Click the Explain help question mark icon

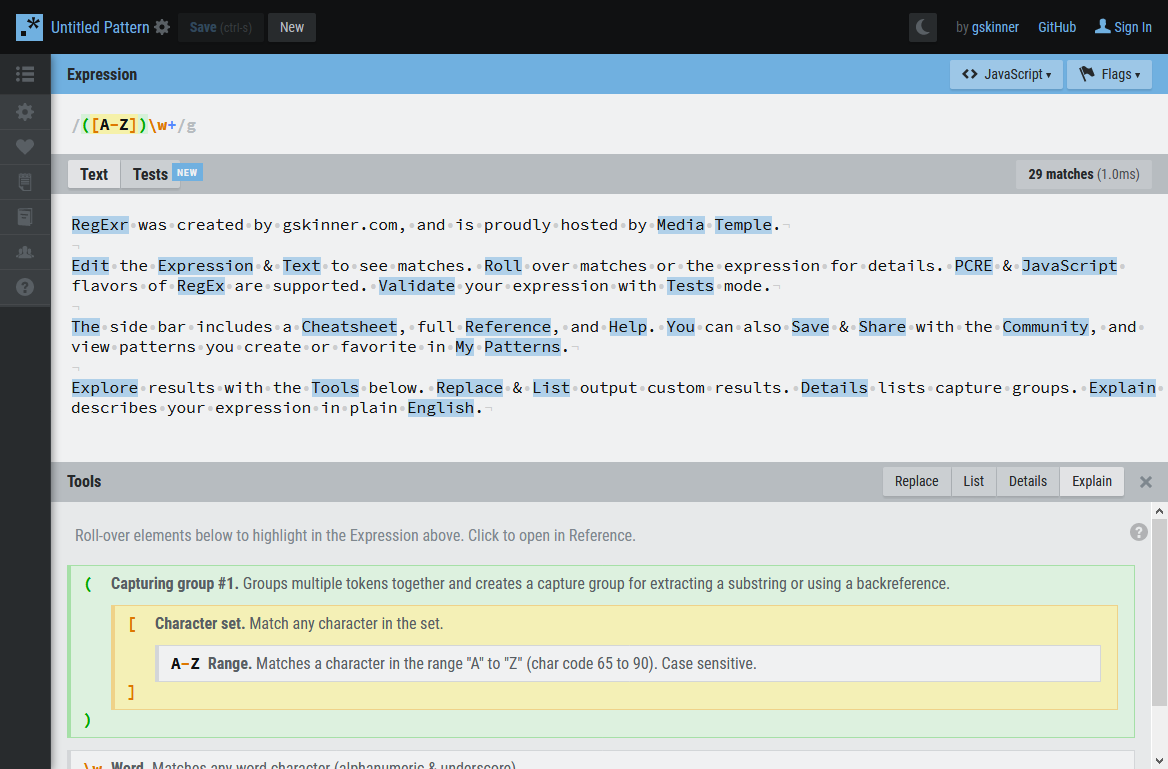pos(1138,531)
